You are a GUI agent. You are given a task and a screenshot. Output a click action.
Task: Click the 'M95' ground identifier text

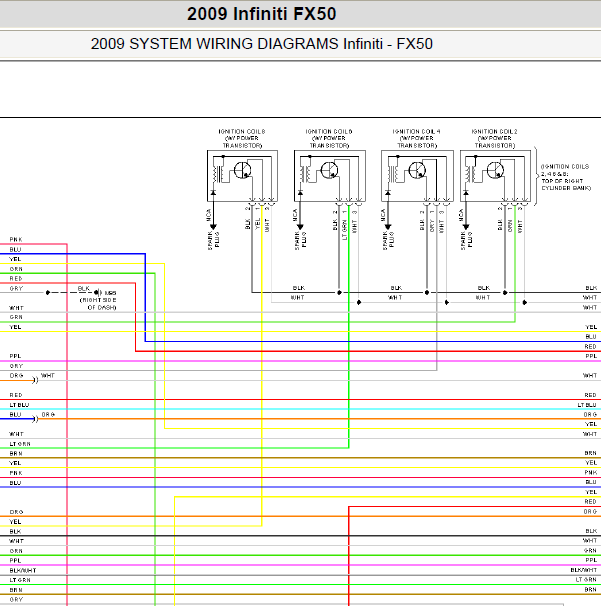pos(110,293)
